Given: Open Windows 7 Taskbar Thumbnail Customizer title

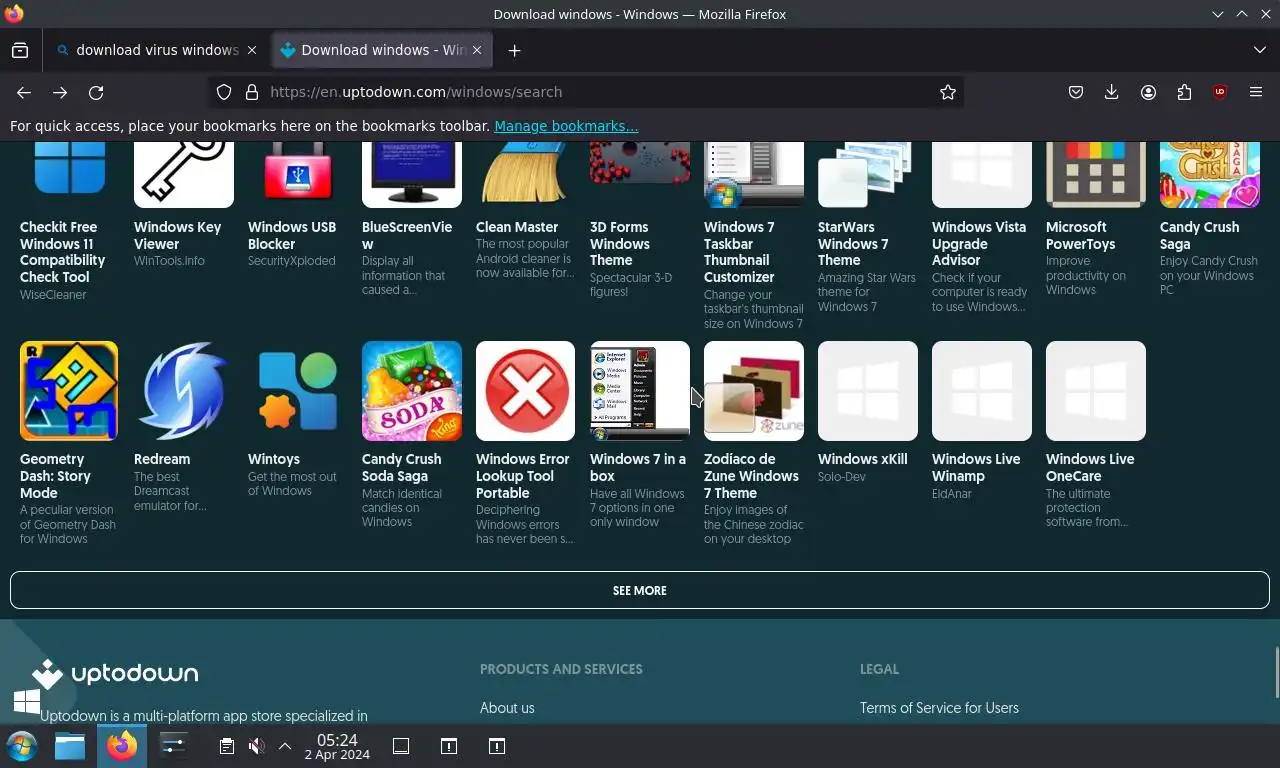Looking at the screenshot, I should pyautogui.click(x=741, y=252).
